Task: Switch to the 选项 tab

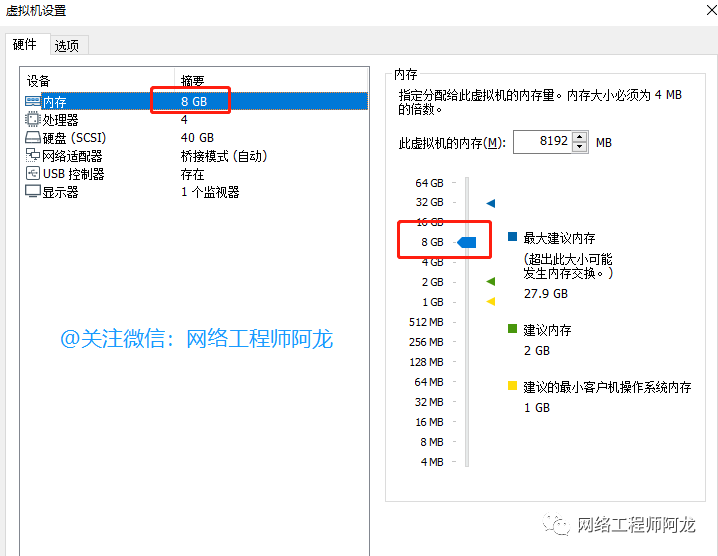Action: pyautogui.click(x=67, y=46)
